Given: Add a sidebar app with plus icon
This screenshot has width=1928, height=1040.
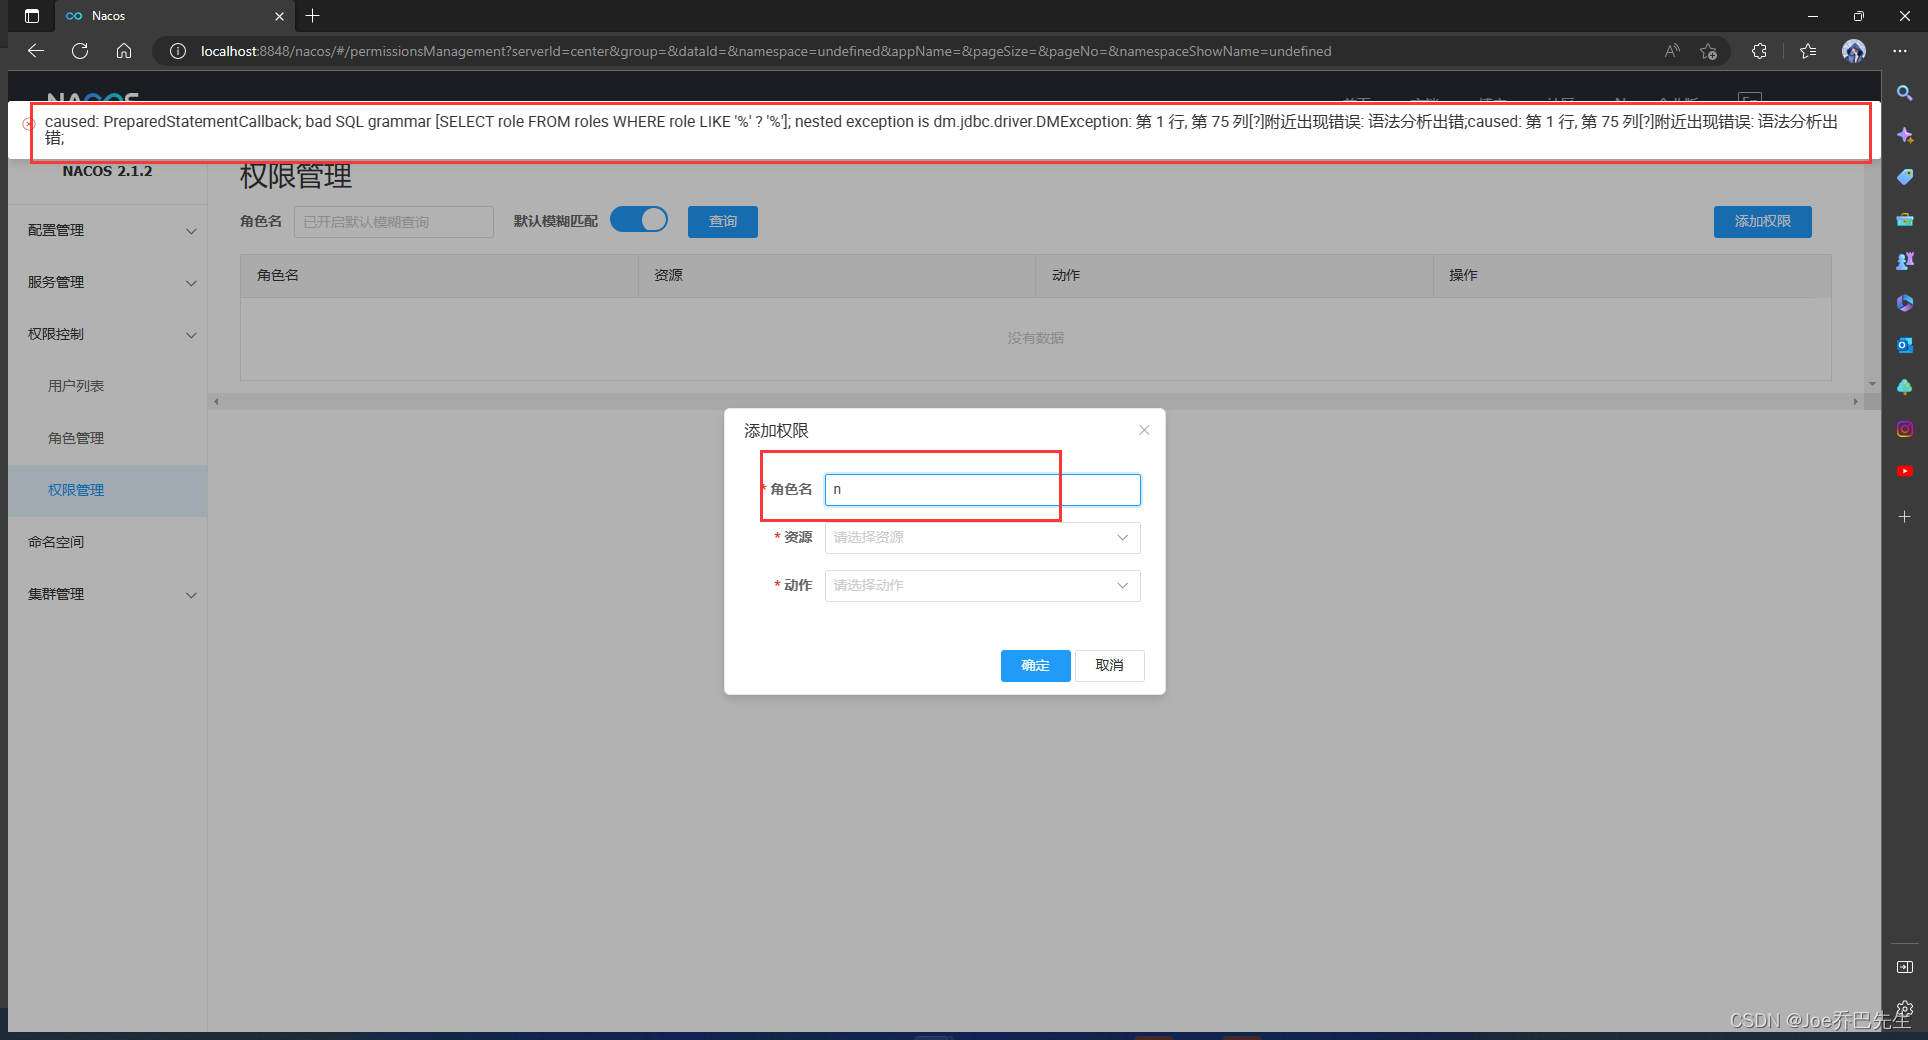Looking at the screenshot, I should coord(1905,517).
